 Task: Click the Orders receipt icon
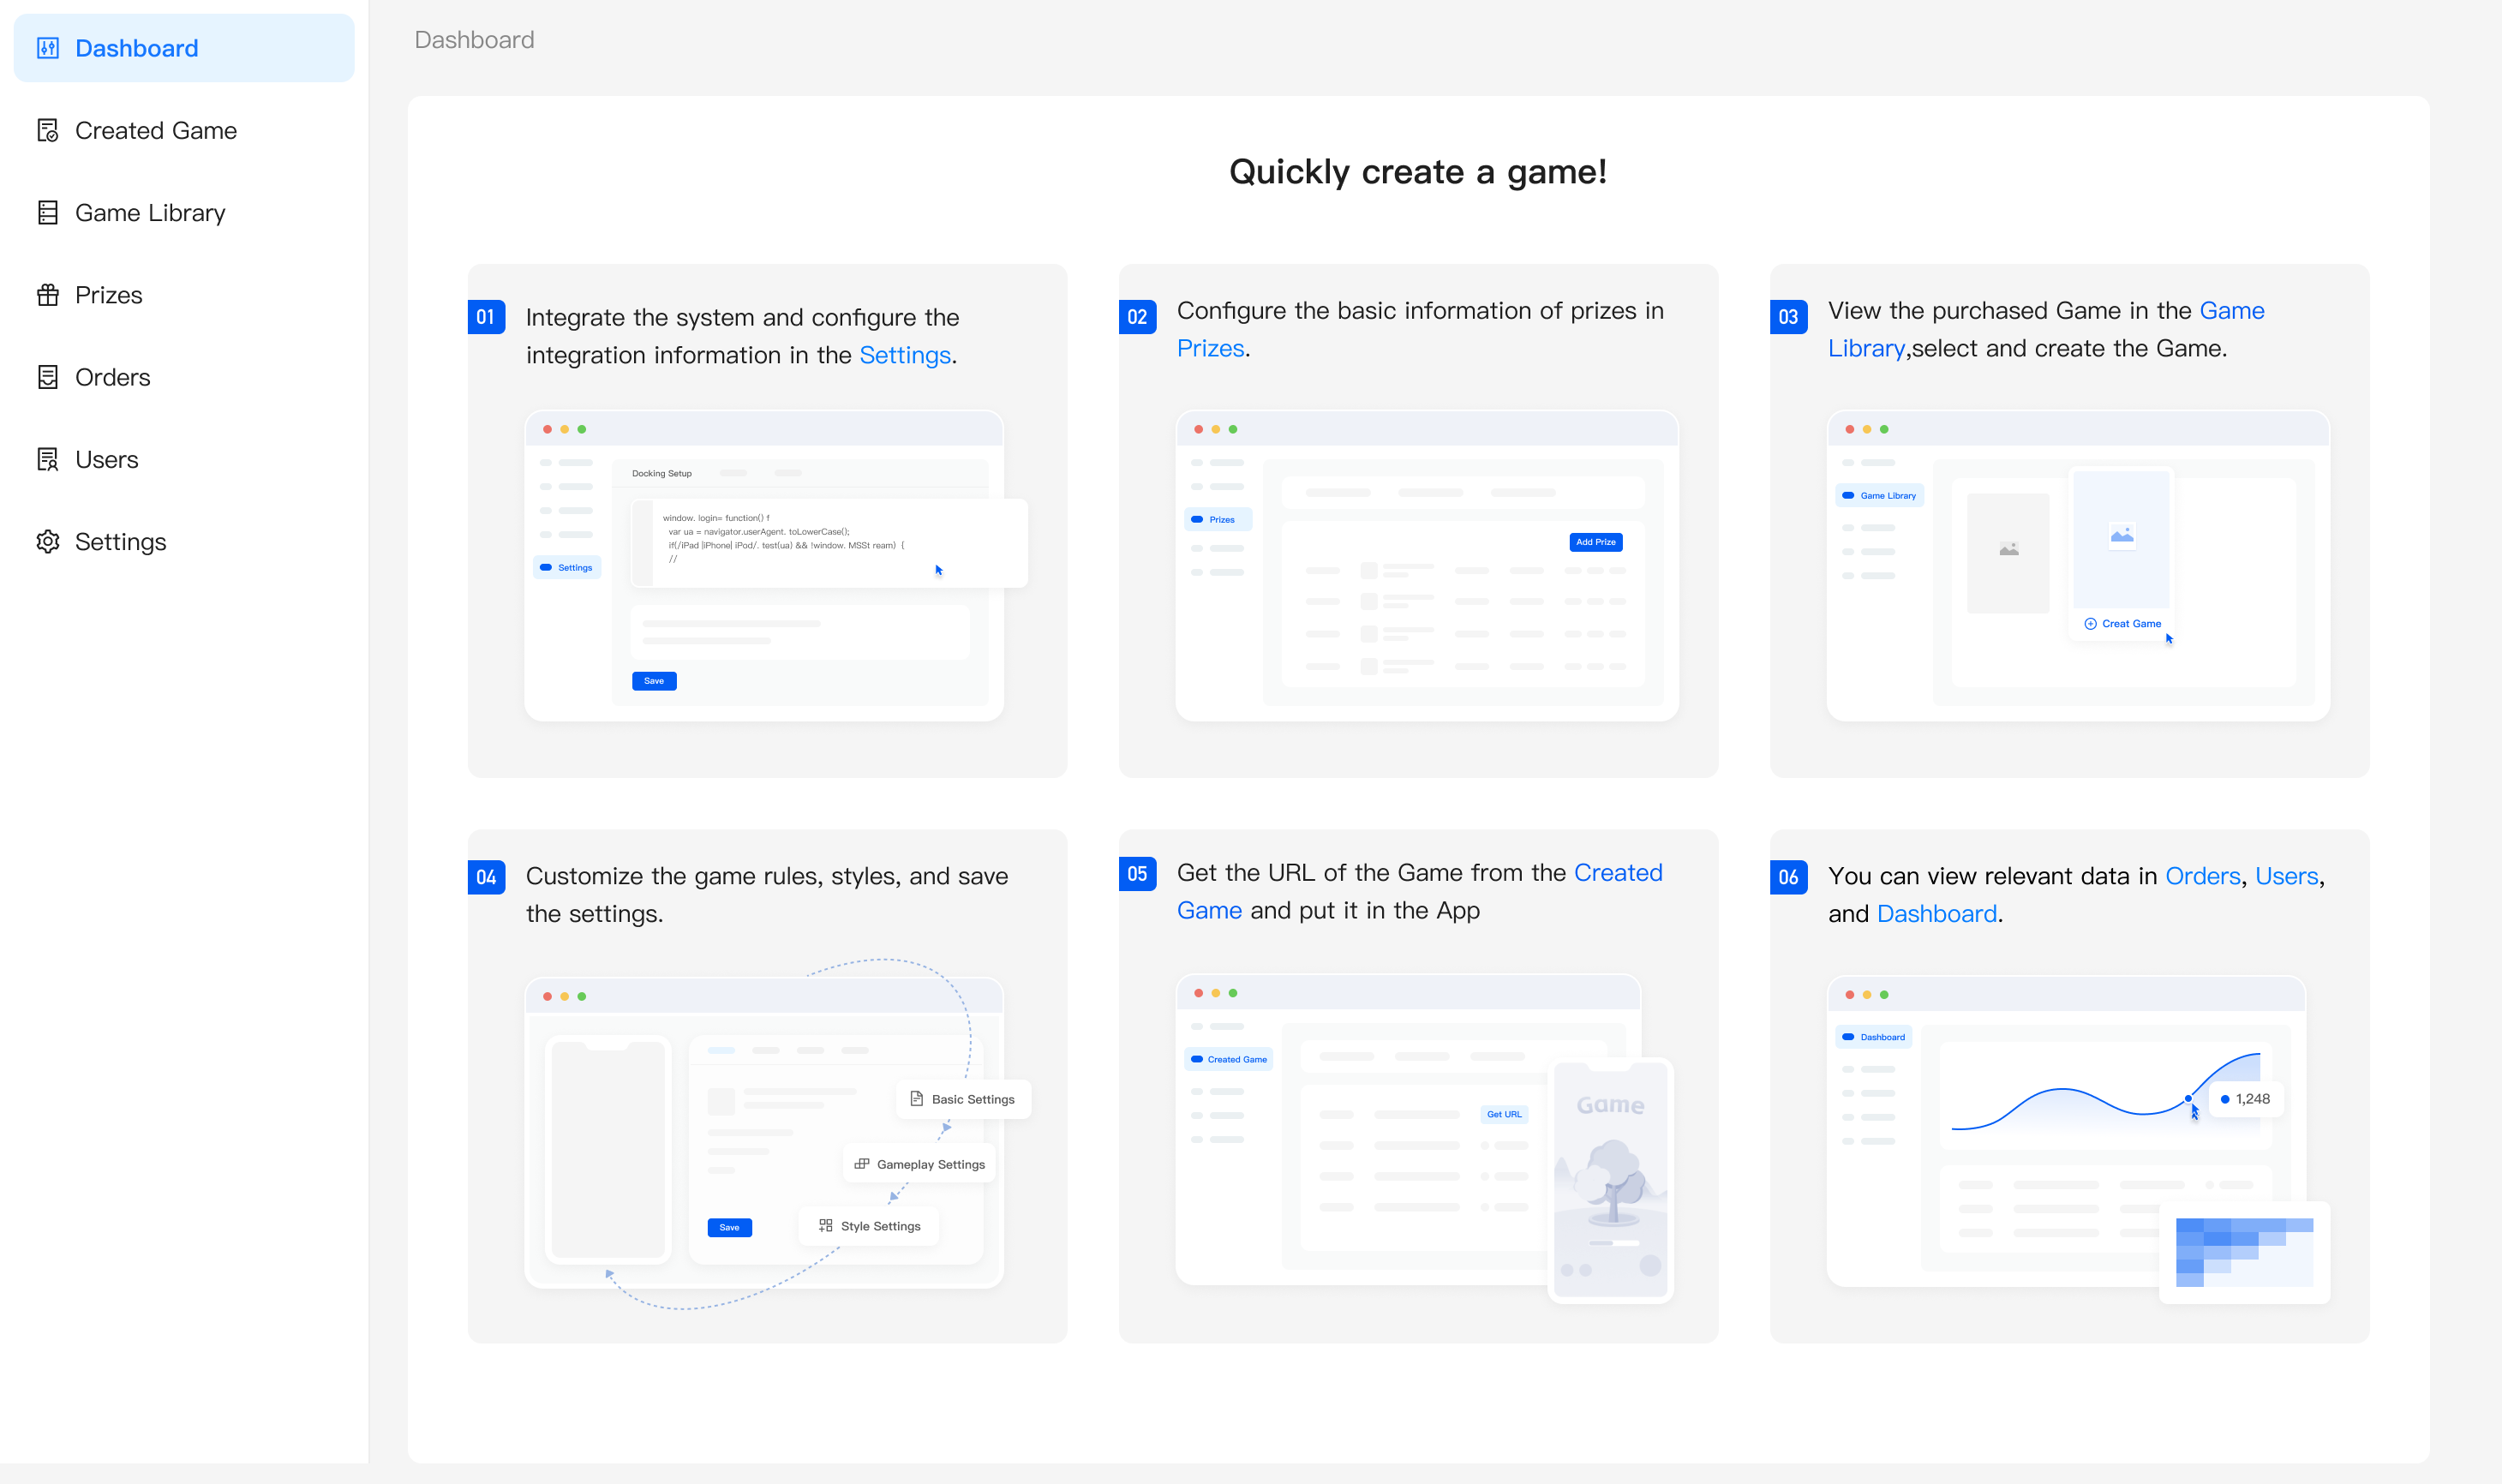48,377
